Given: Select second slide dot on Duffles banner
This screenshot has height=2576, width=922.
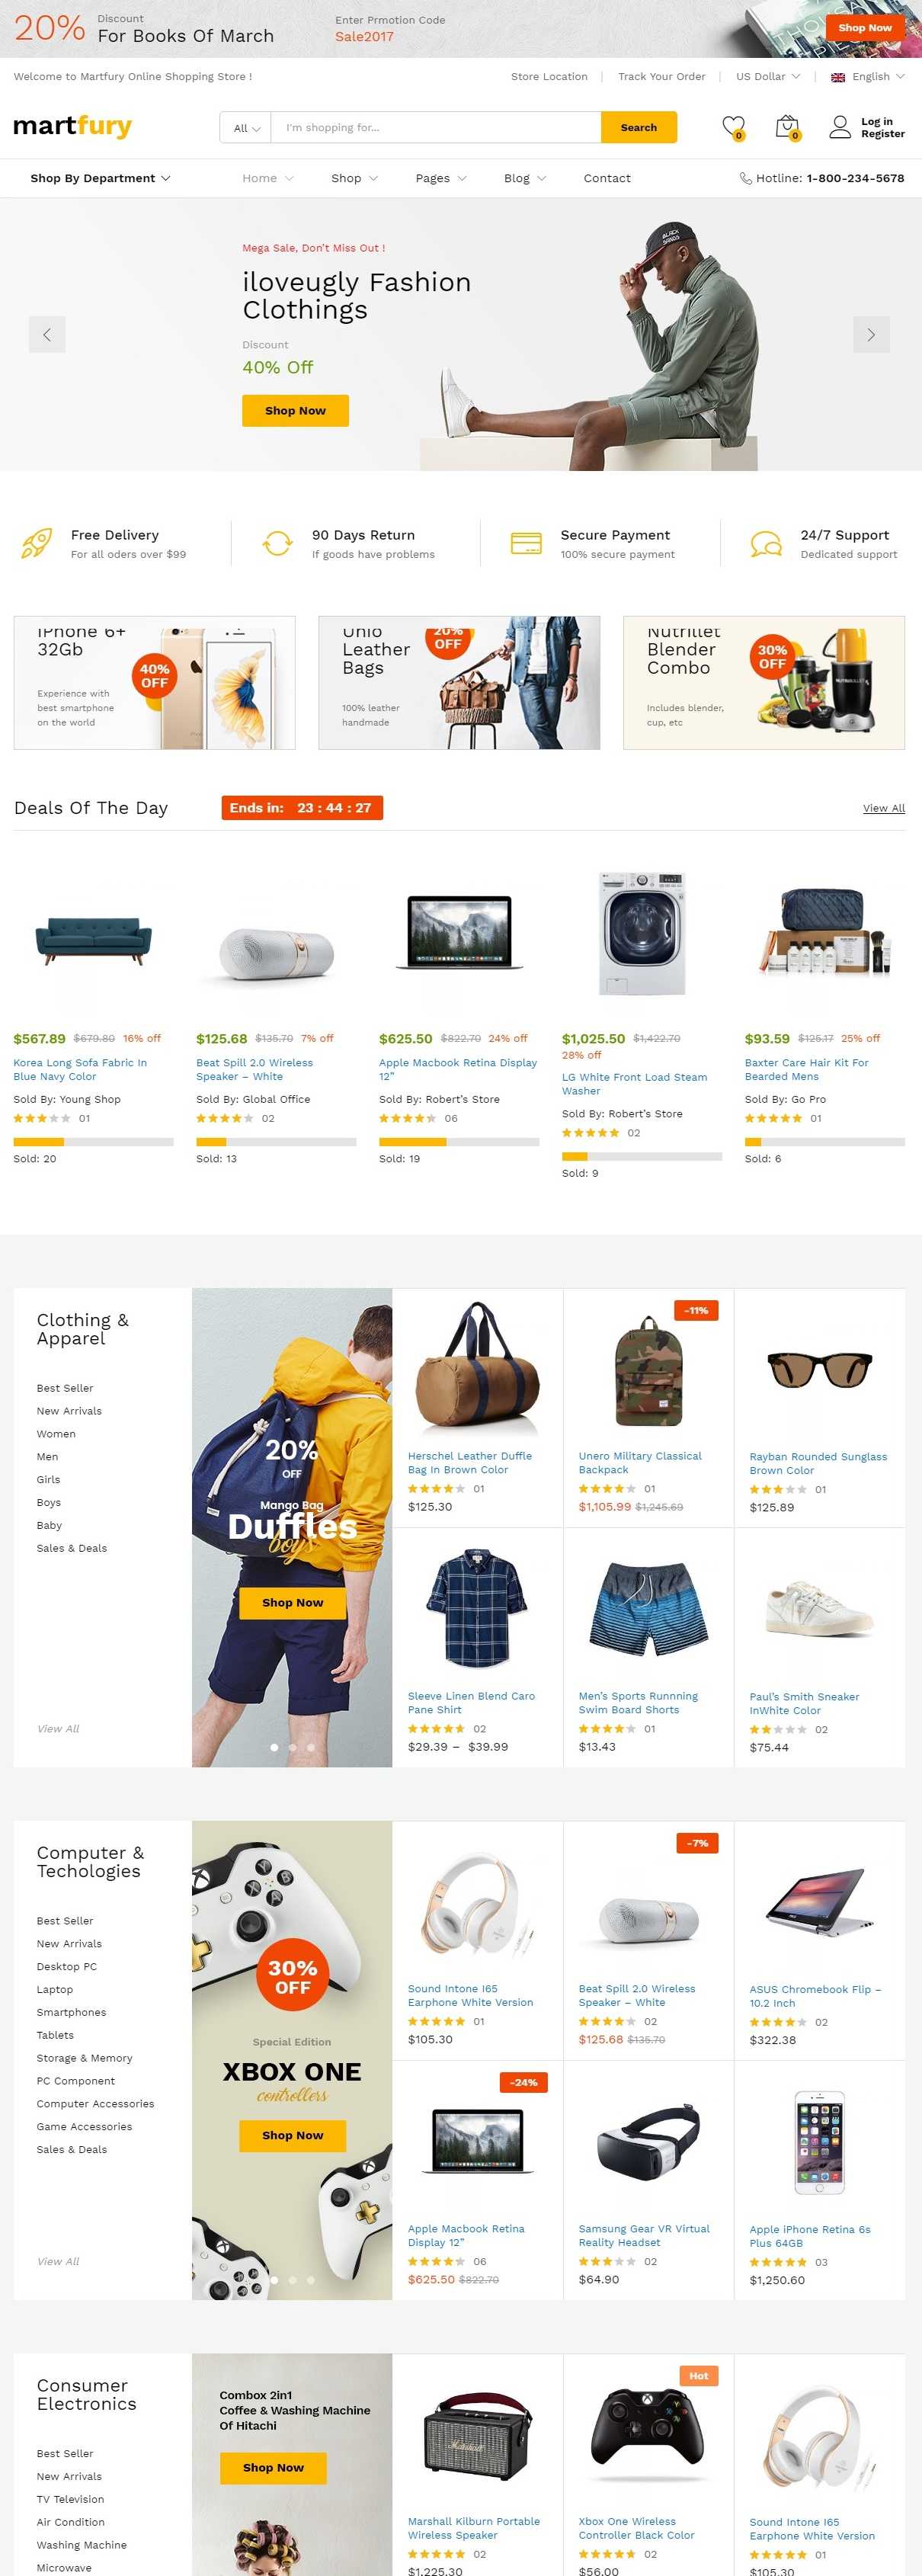Looking at the screenshot, I should tap(292, 1747).
